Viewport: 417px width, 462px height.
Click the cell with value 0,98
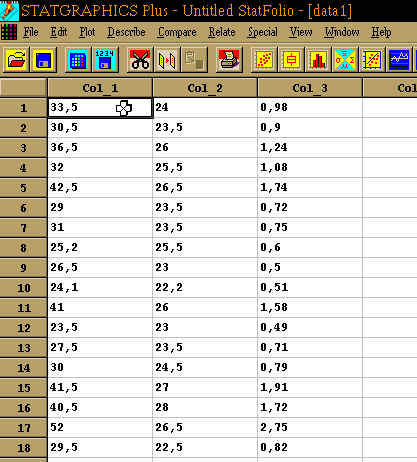(310, 108)
